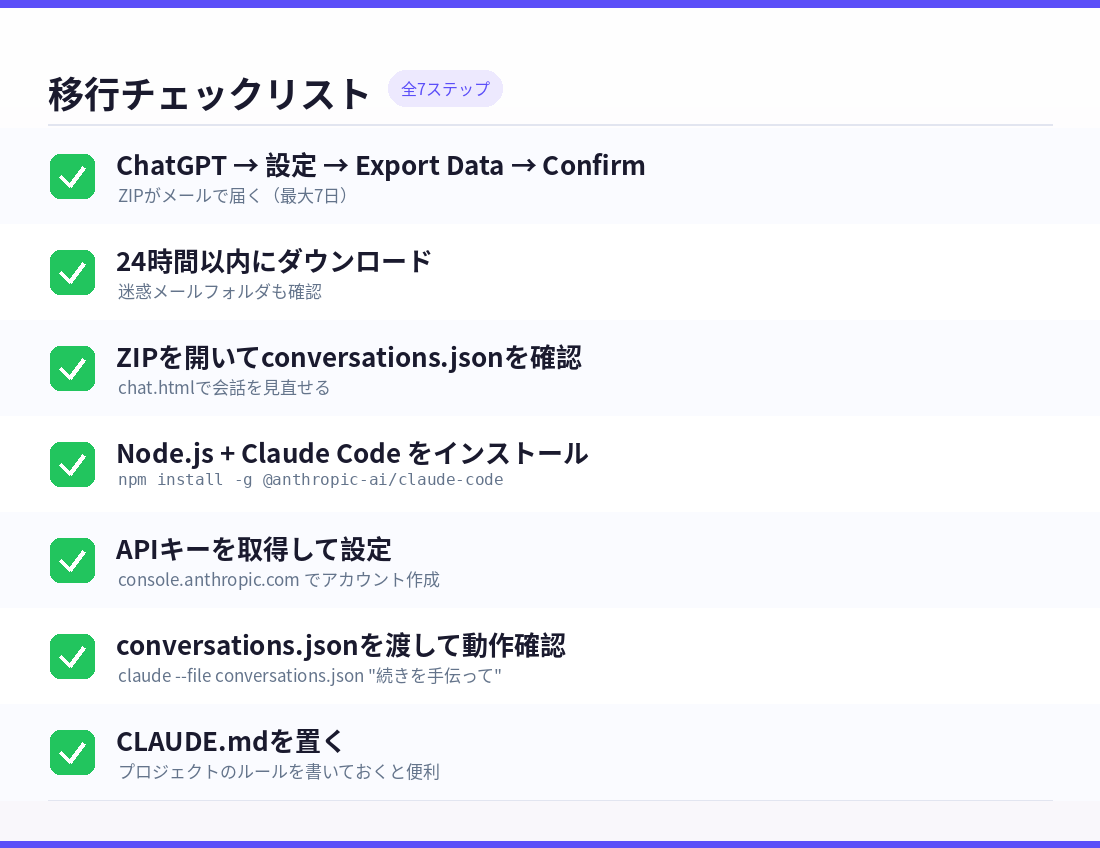Uncheck the CLAUDE.mdを置く checkbox

pos(72,753)
